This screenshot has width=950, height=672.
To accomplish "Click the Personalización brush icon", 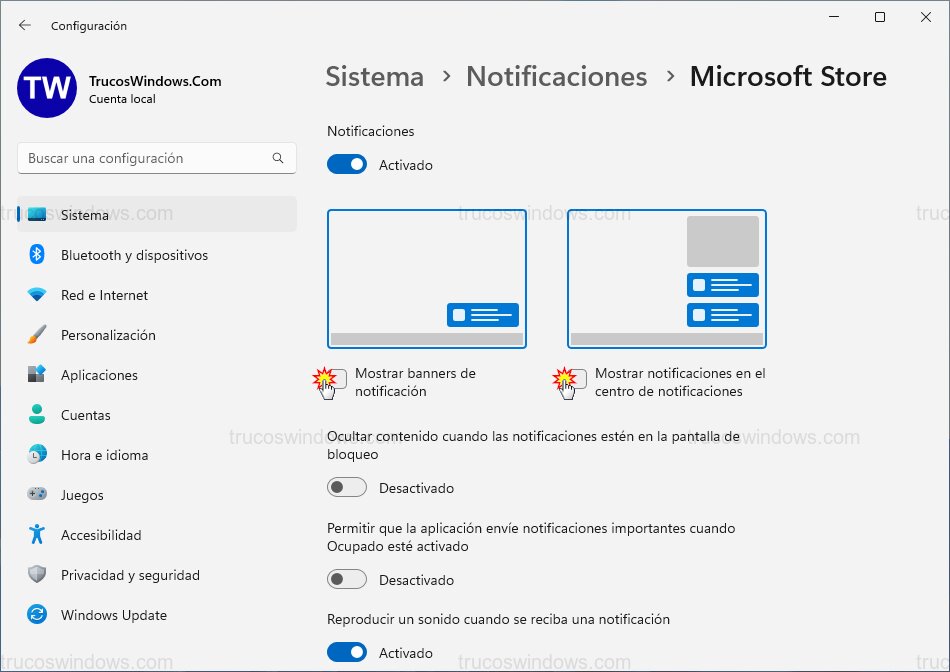I will (x=37, y=335).
